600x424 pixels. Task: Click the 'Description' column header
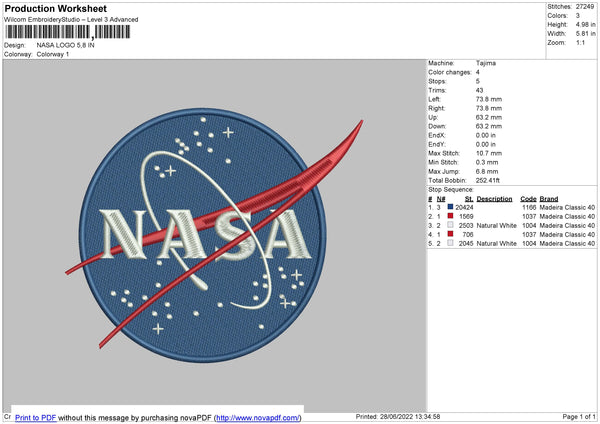tap(494, 199)
